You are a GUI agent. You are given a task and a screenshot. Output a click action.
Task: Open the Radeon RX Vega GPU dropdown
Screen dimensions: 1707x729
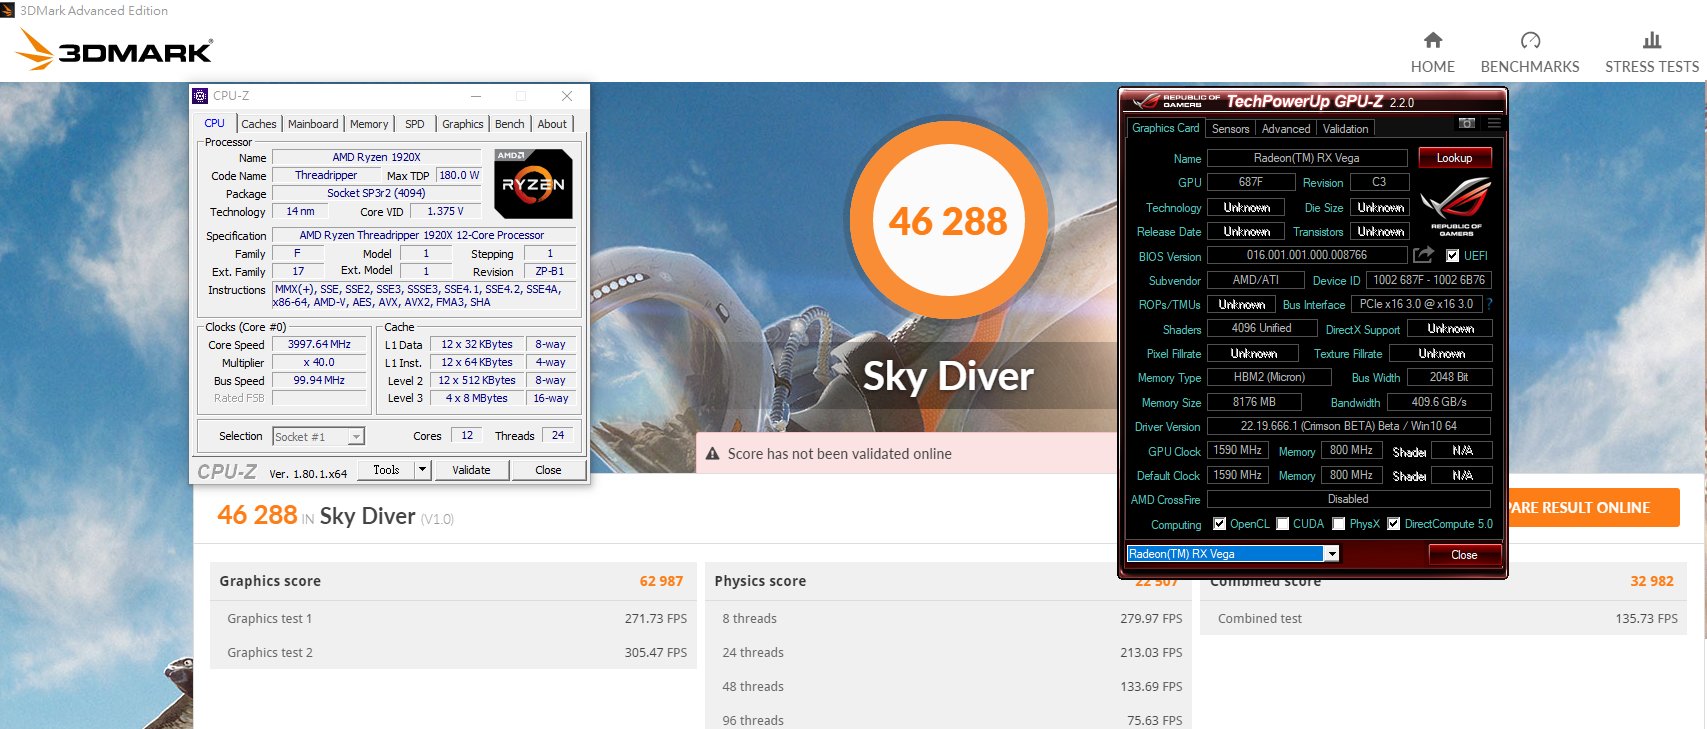point(1332,554)
